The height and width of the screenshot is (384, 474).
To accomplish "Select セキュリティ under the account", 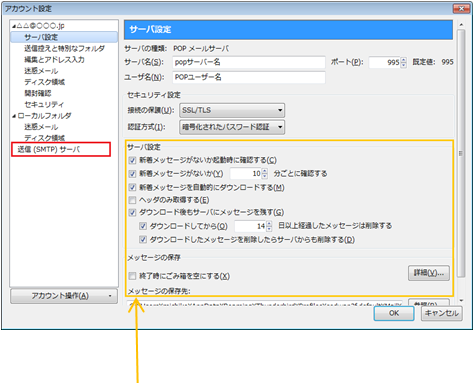I will click(x=44, y=105).
